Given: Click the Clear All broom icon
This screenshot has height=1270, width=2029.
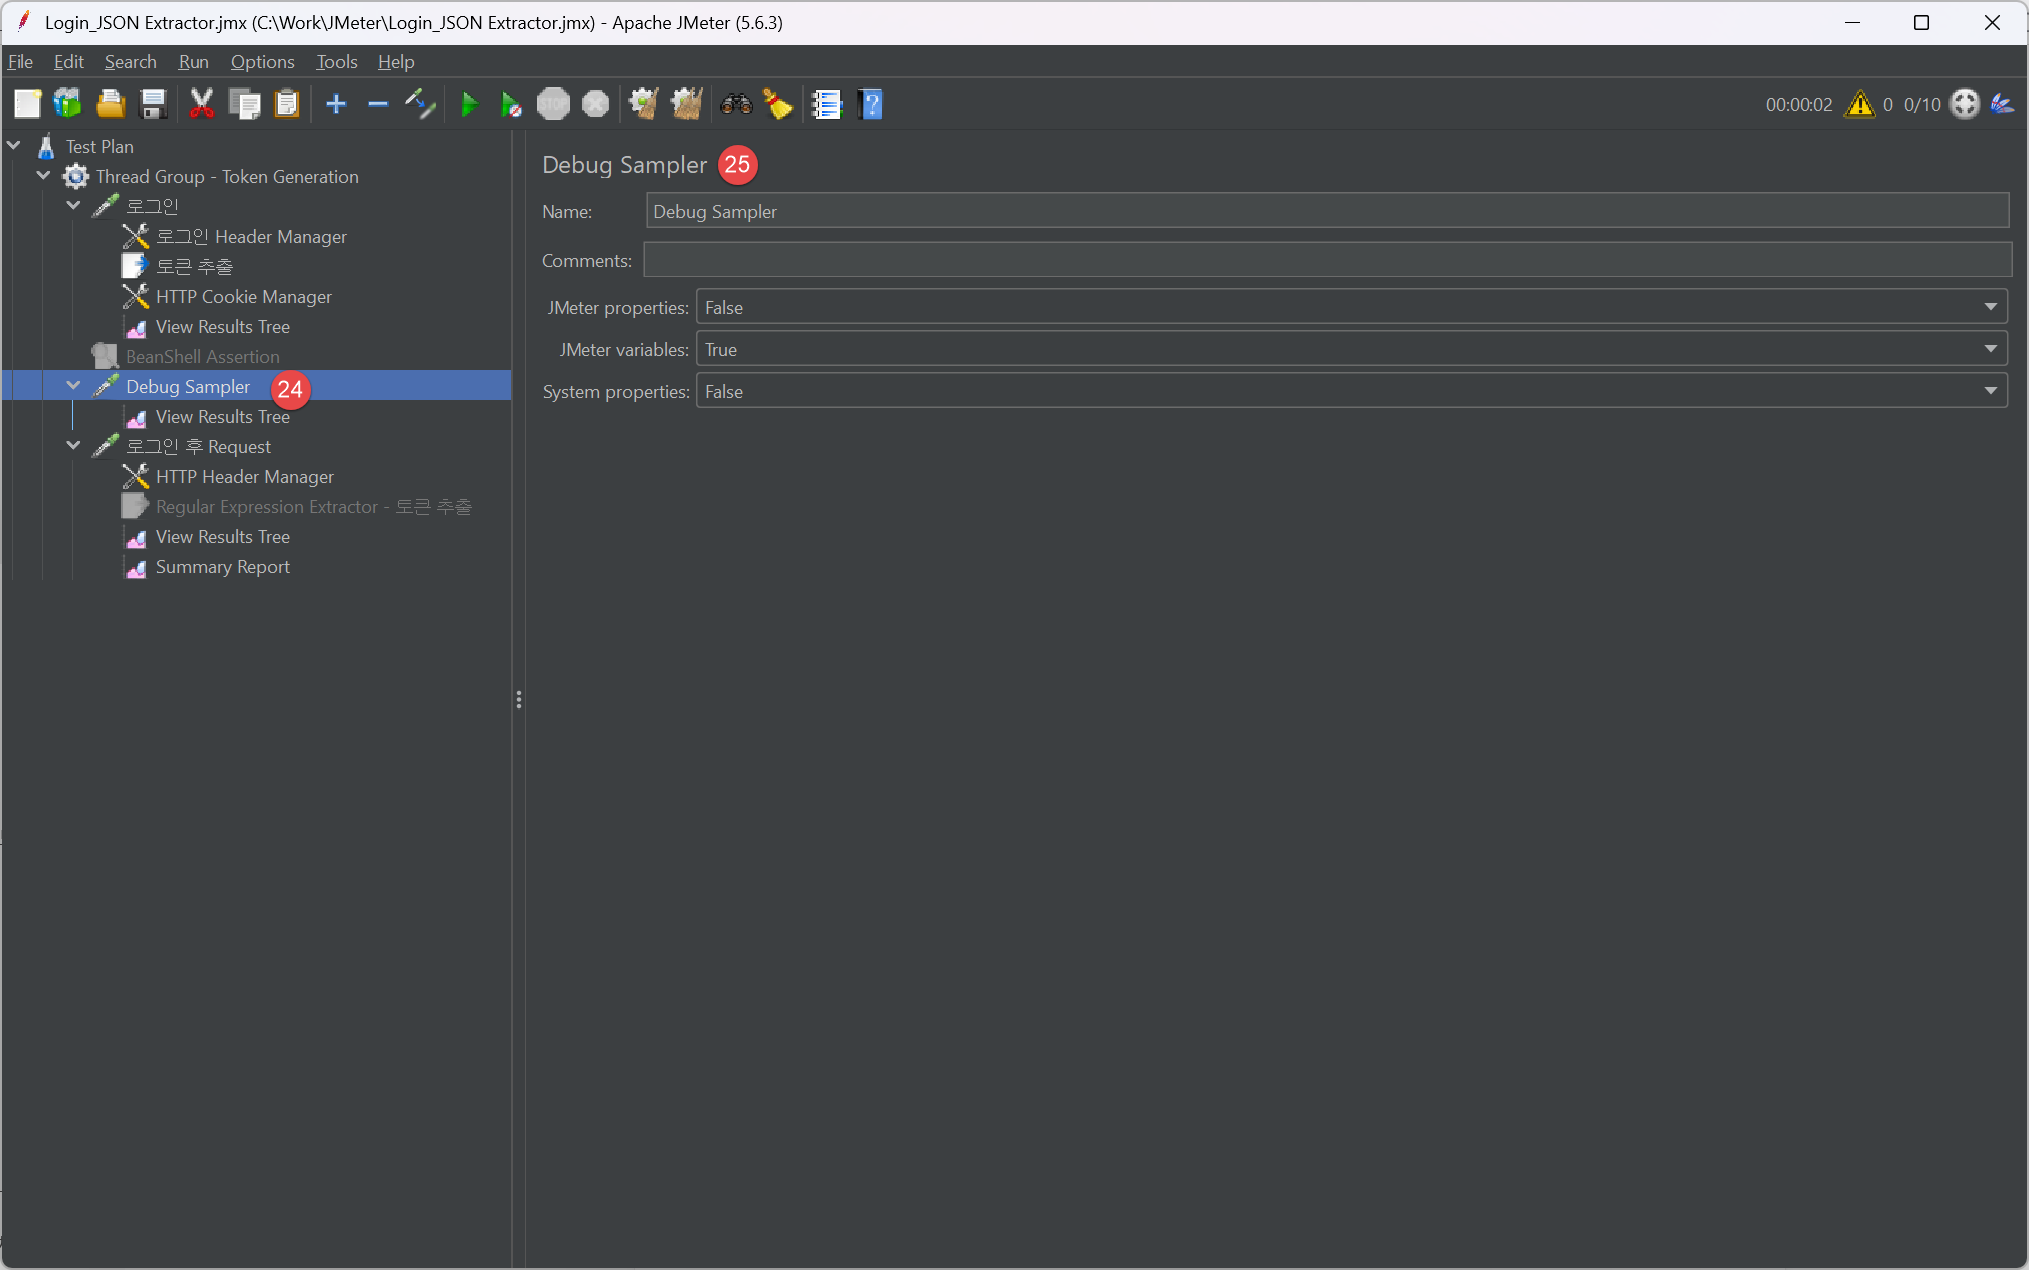Looking at the screenshot, I should click(686, 104).
